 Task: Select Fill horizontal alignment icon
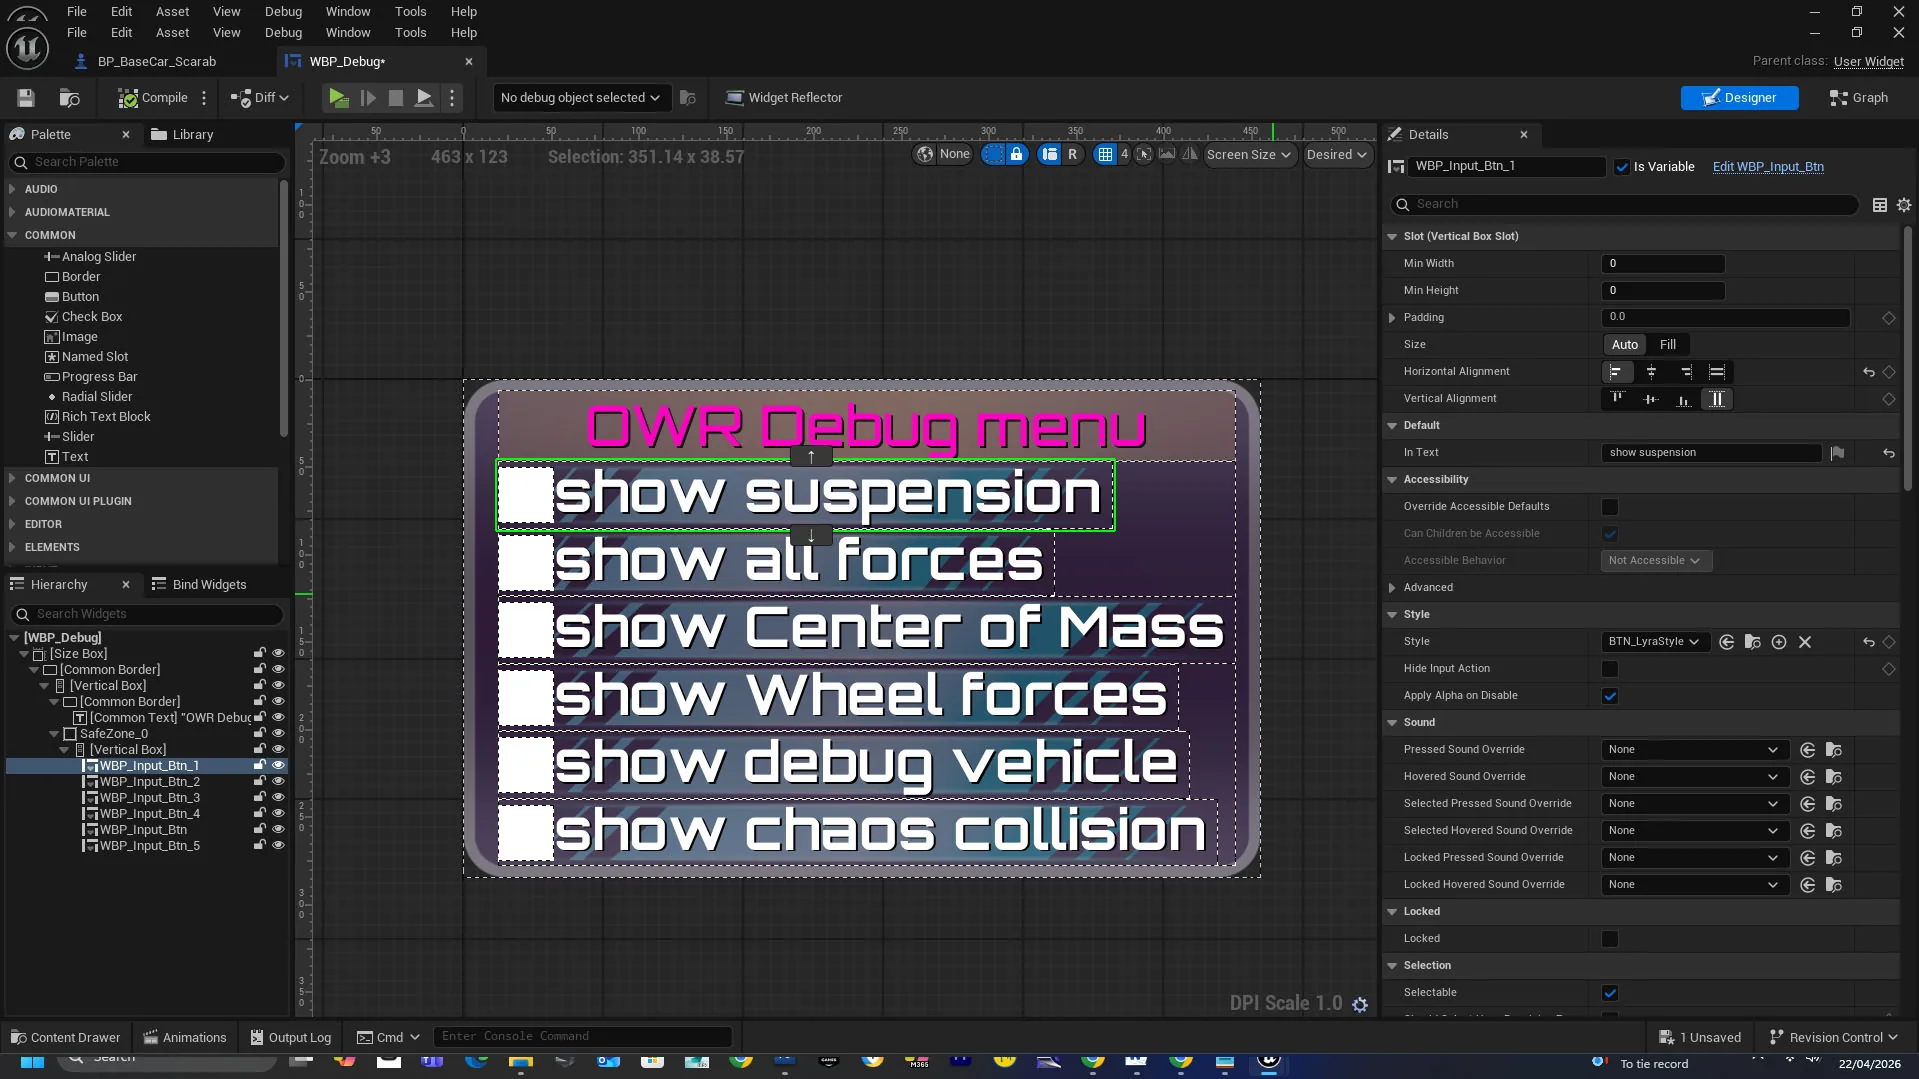pos(1717,372)
